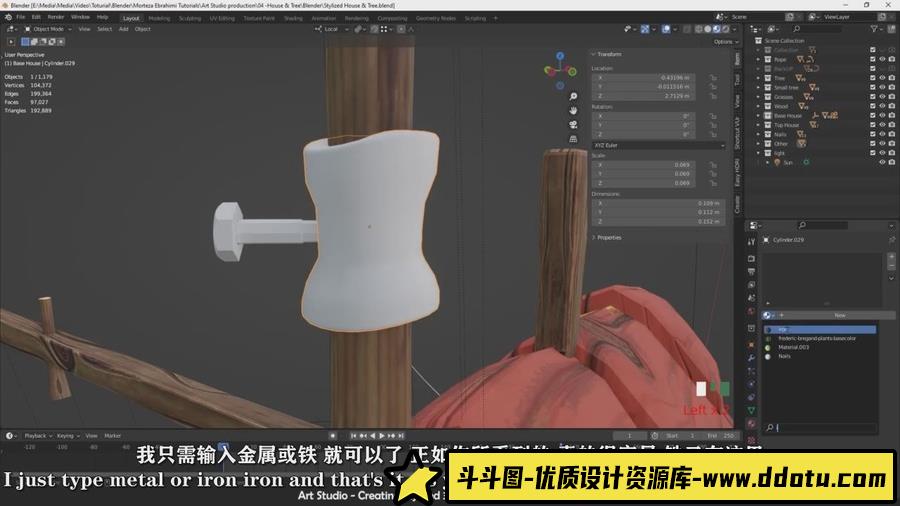Open the browse material dropdown icon
This screenshot has height=506, width=900.
click(x=769, y=316)
